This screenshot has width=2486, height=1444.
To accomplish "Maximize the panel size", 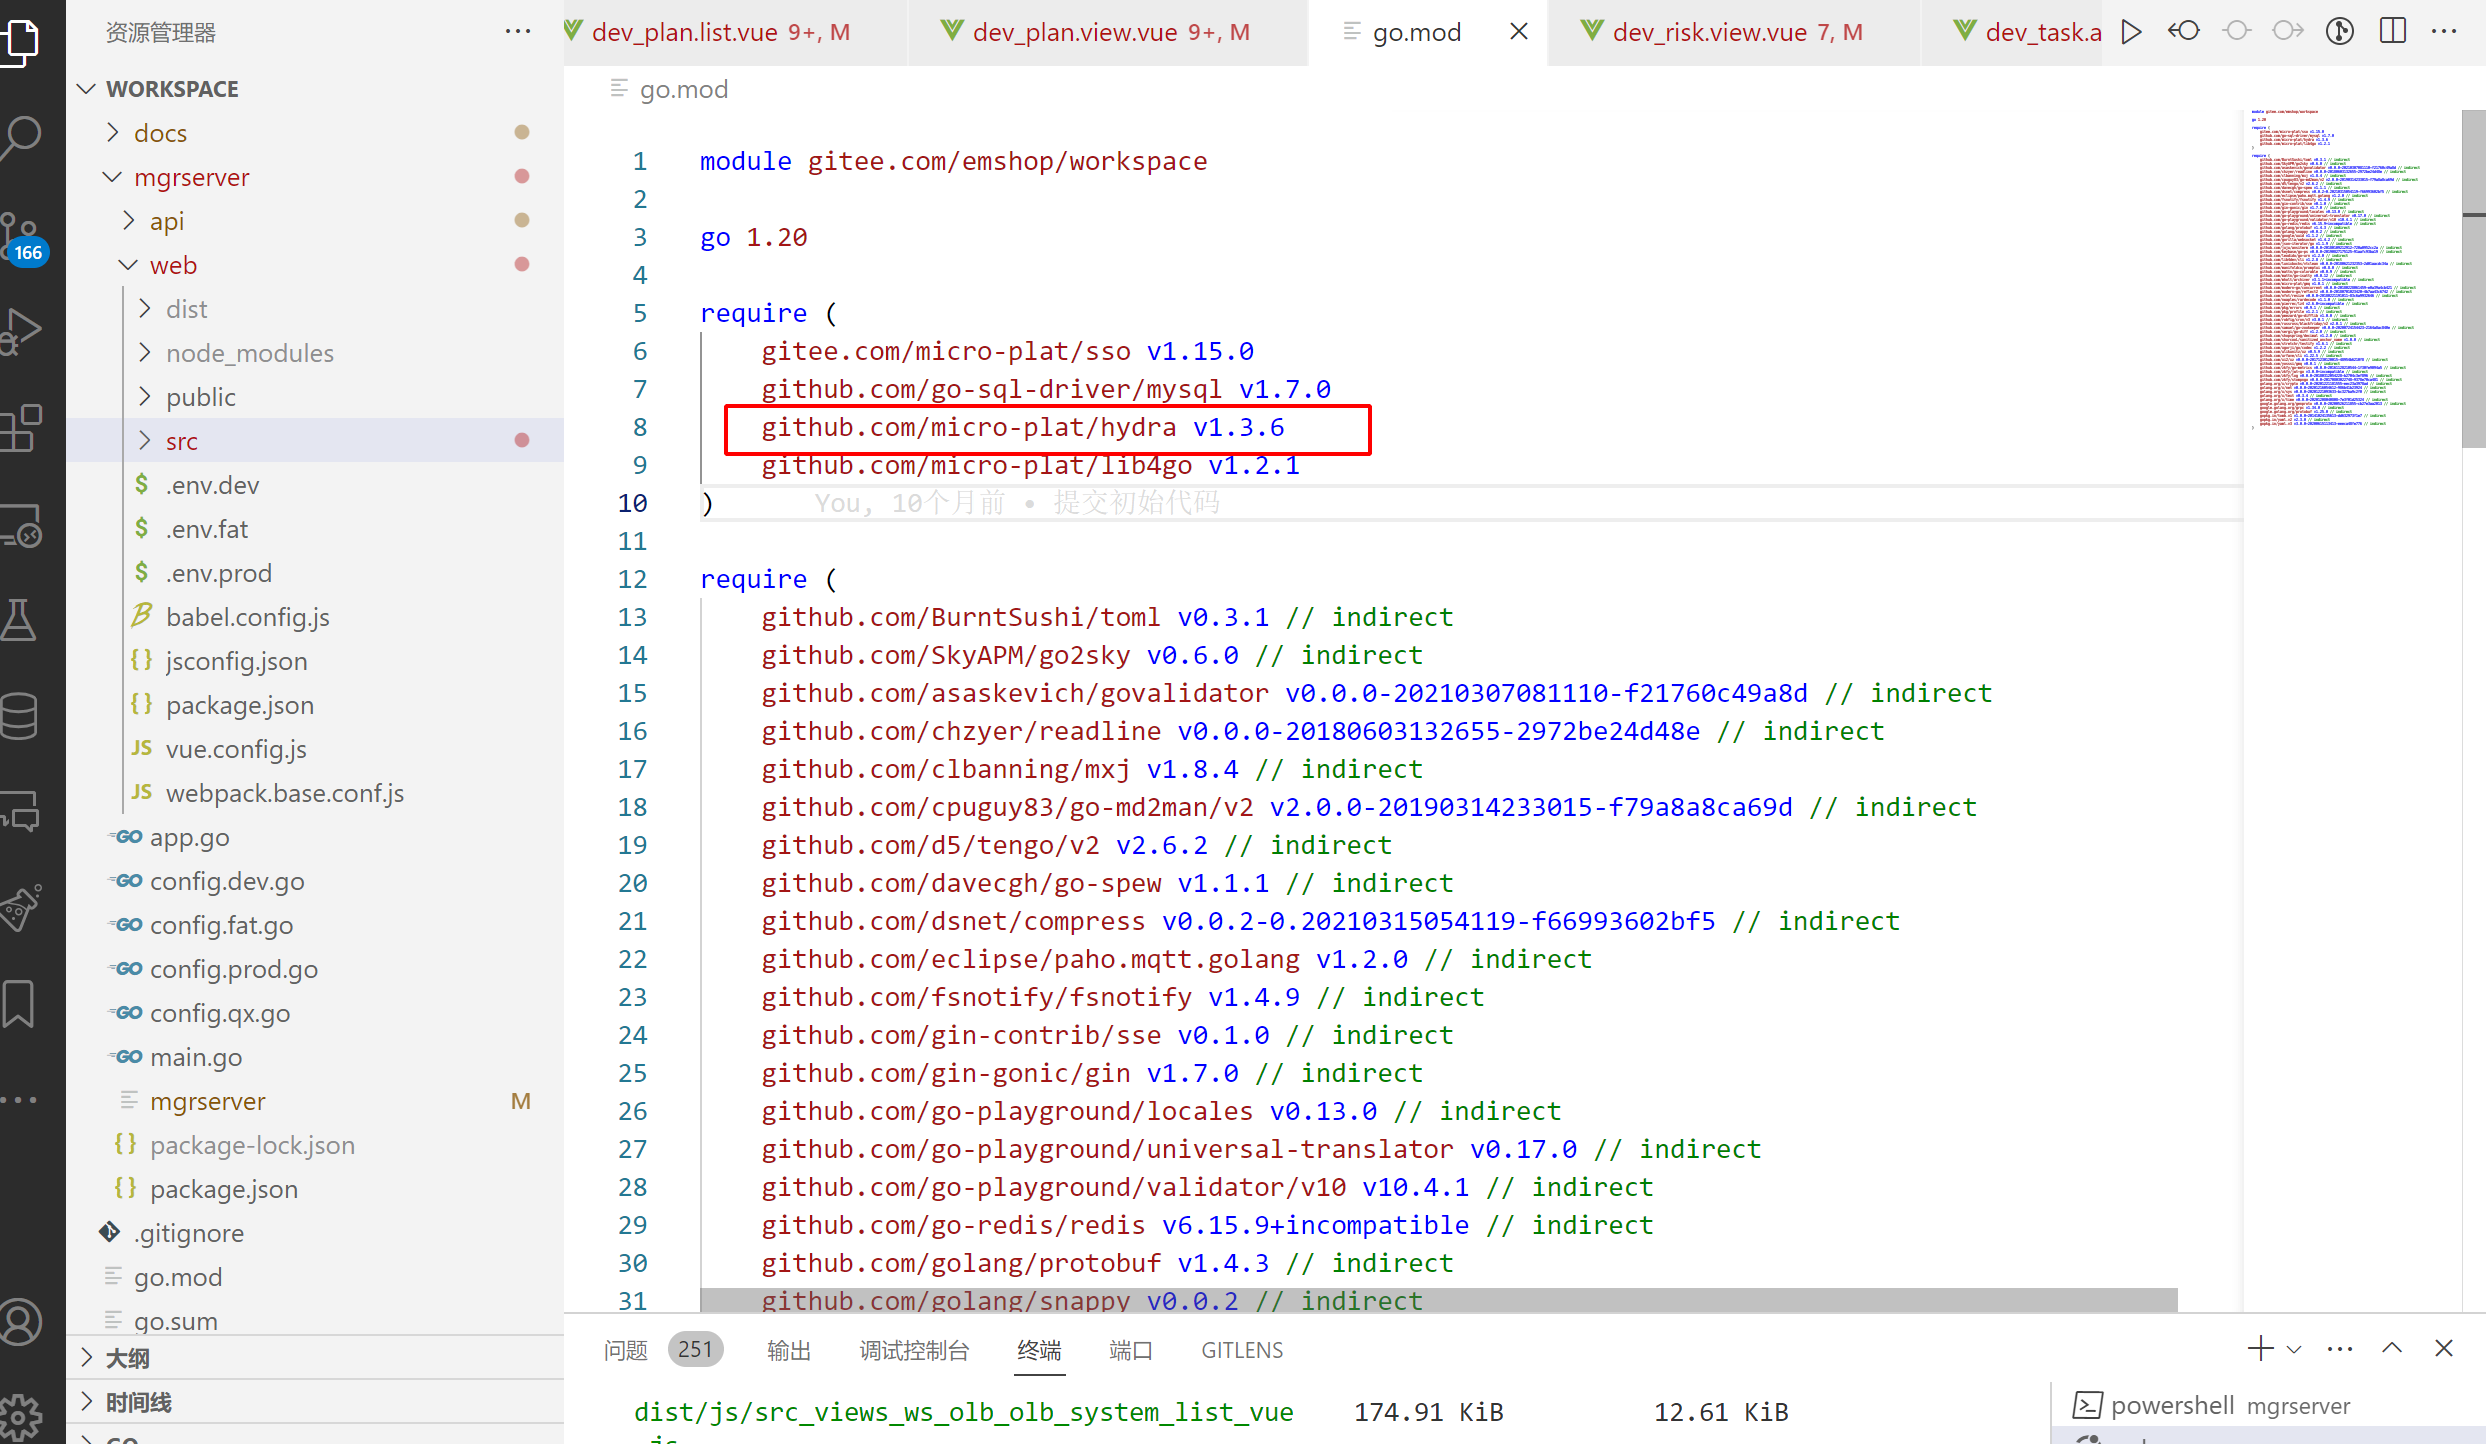I will [2392, 1349].
